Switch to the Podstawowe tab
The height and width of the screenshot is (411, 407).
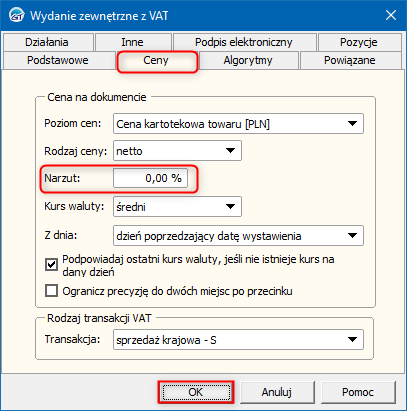[x=58, y=60]
